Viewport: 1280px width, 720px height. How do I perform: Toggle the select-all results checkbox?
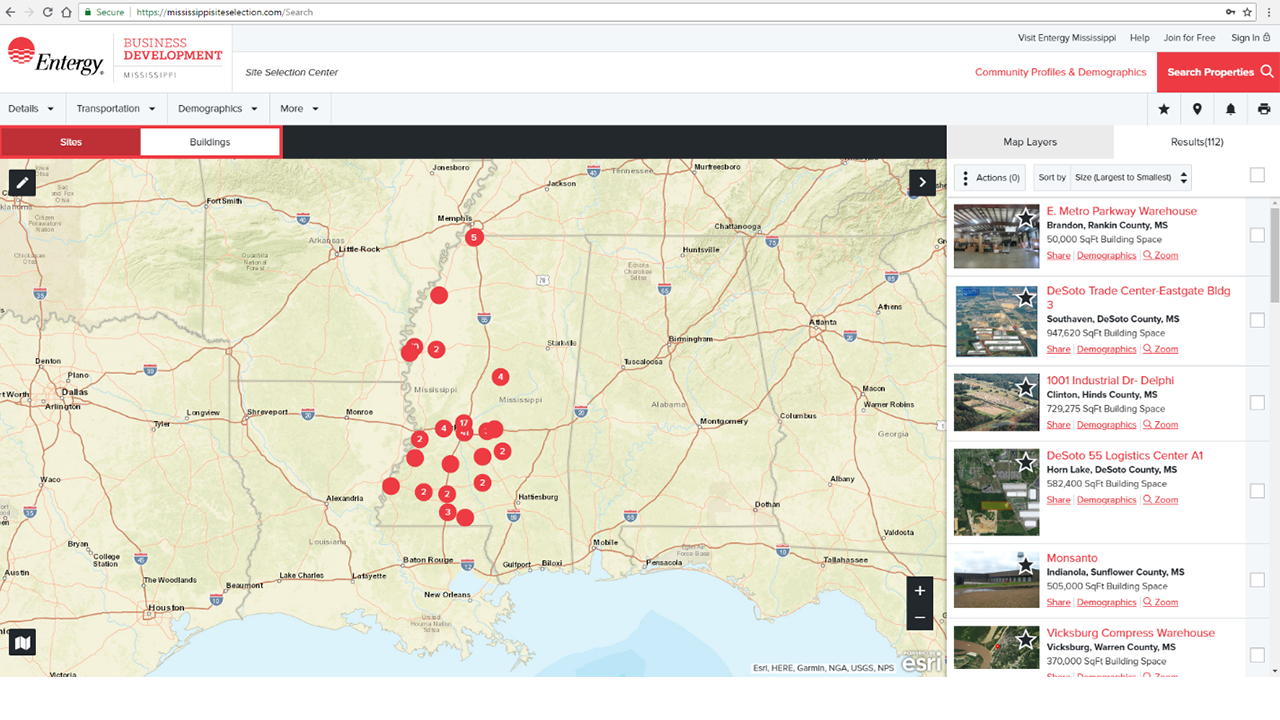coord(1257,175)
